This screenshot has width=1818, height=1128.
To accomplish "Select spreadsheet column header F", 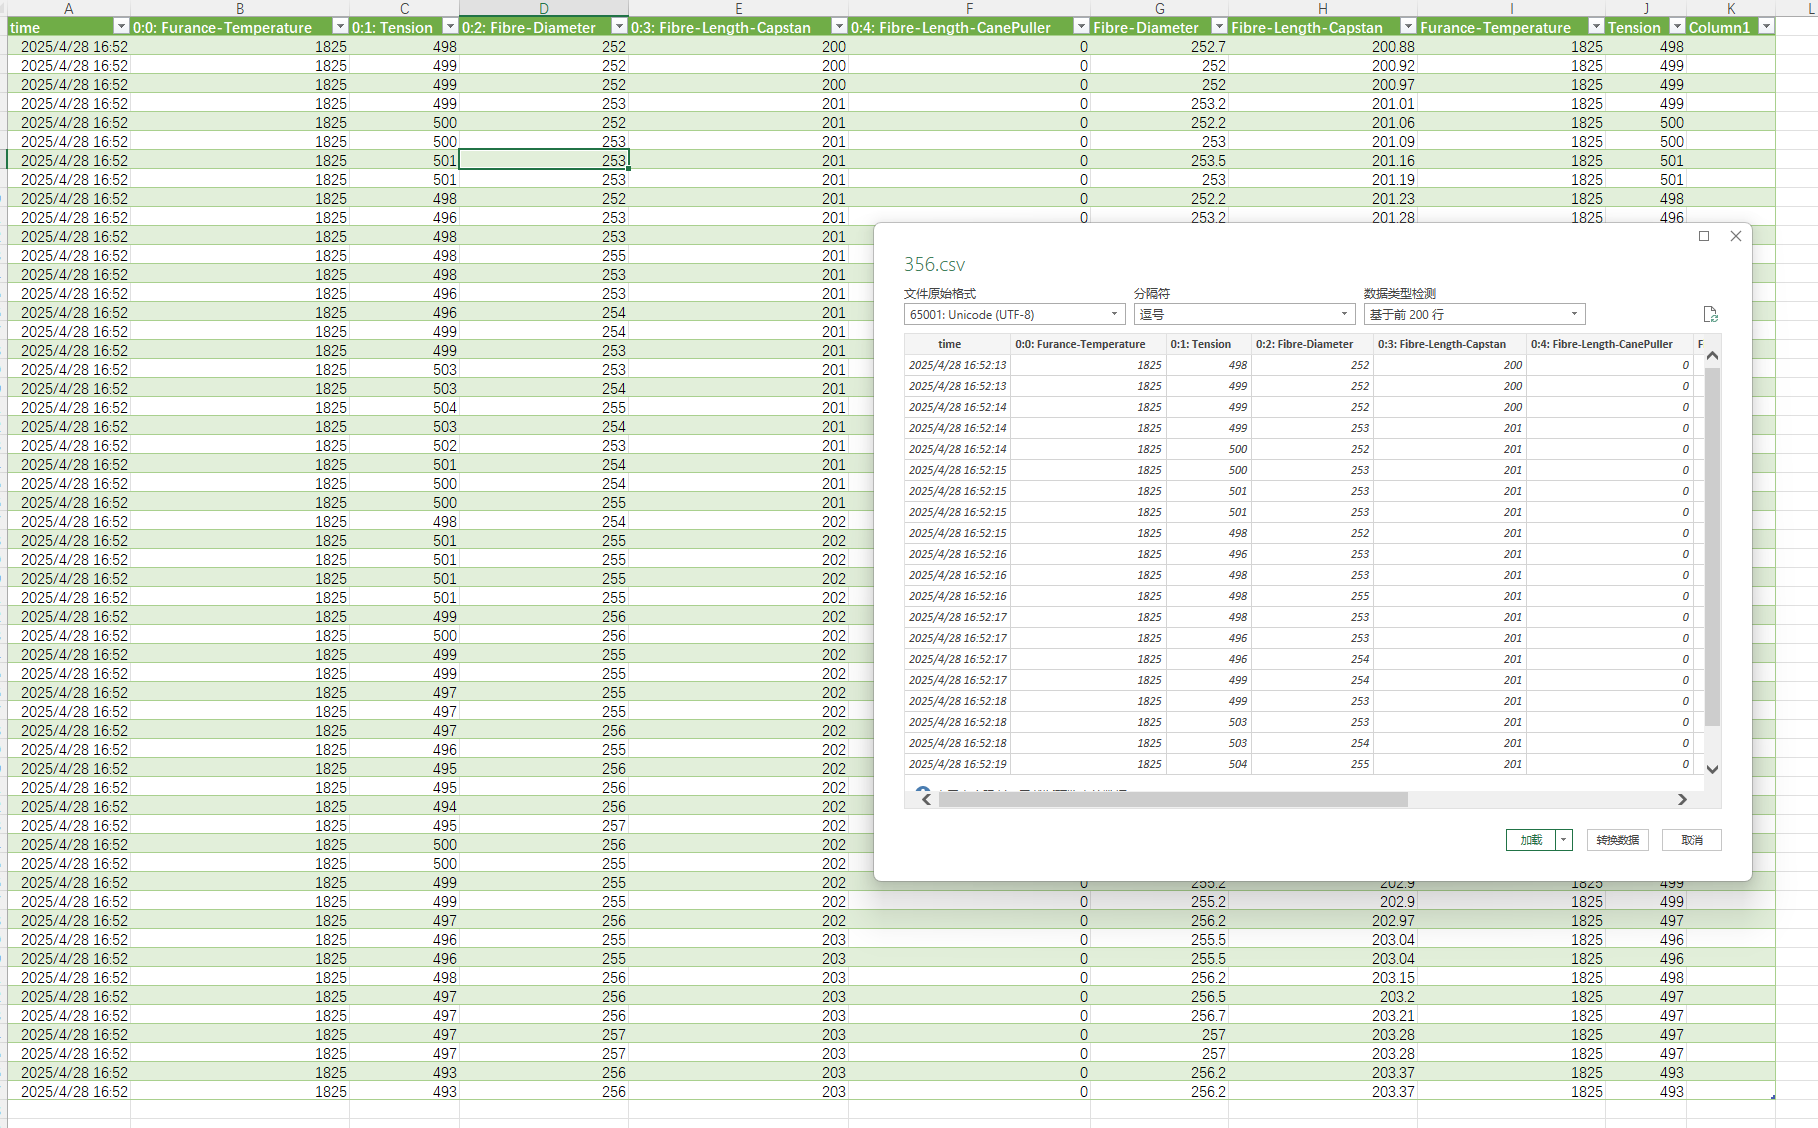I will click(969, 8).
